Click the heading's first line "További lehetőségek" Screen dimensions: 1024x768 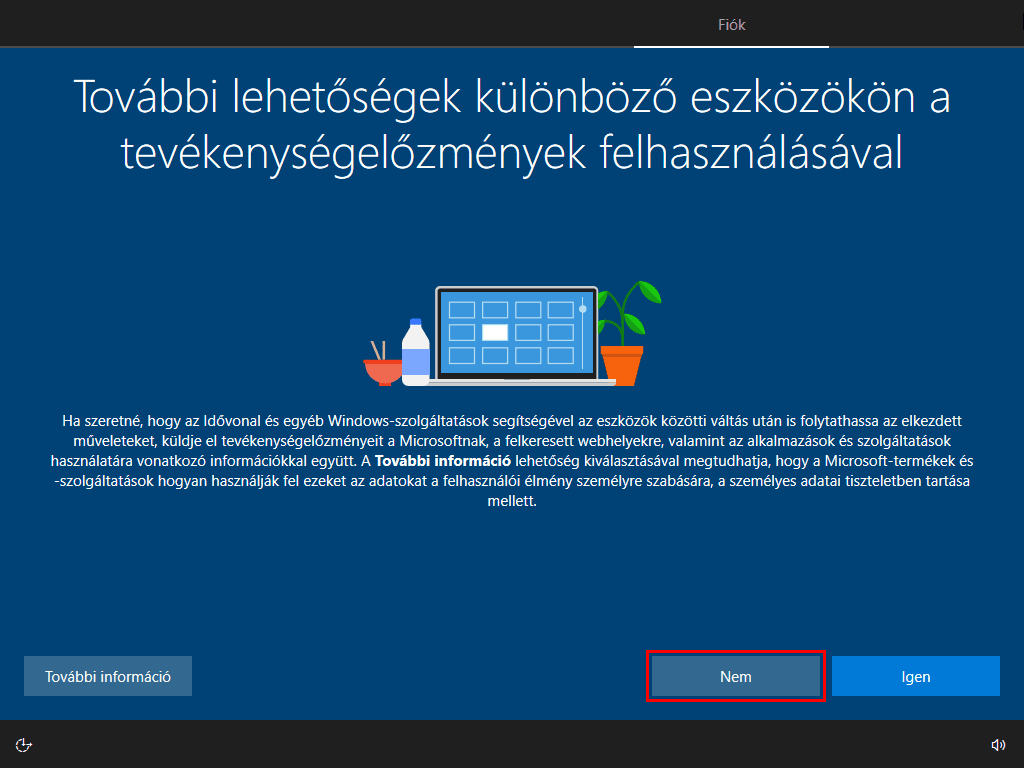[x=262, y=98]
